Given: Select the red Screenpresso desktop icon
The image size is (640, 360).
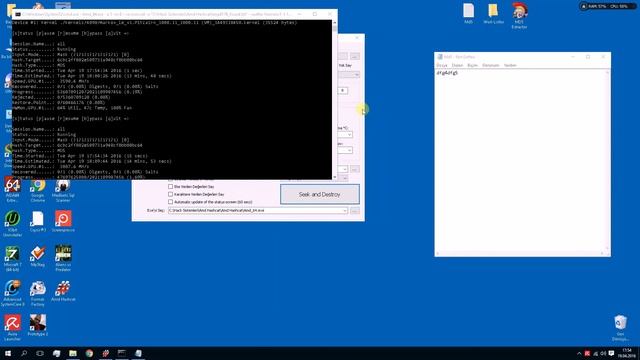Looking at the screenshot, I should tap(63, 221).
